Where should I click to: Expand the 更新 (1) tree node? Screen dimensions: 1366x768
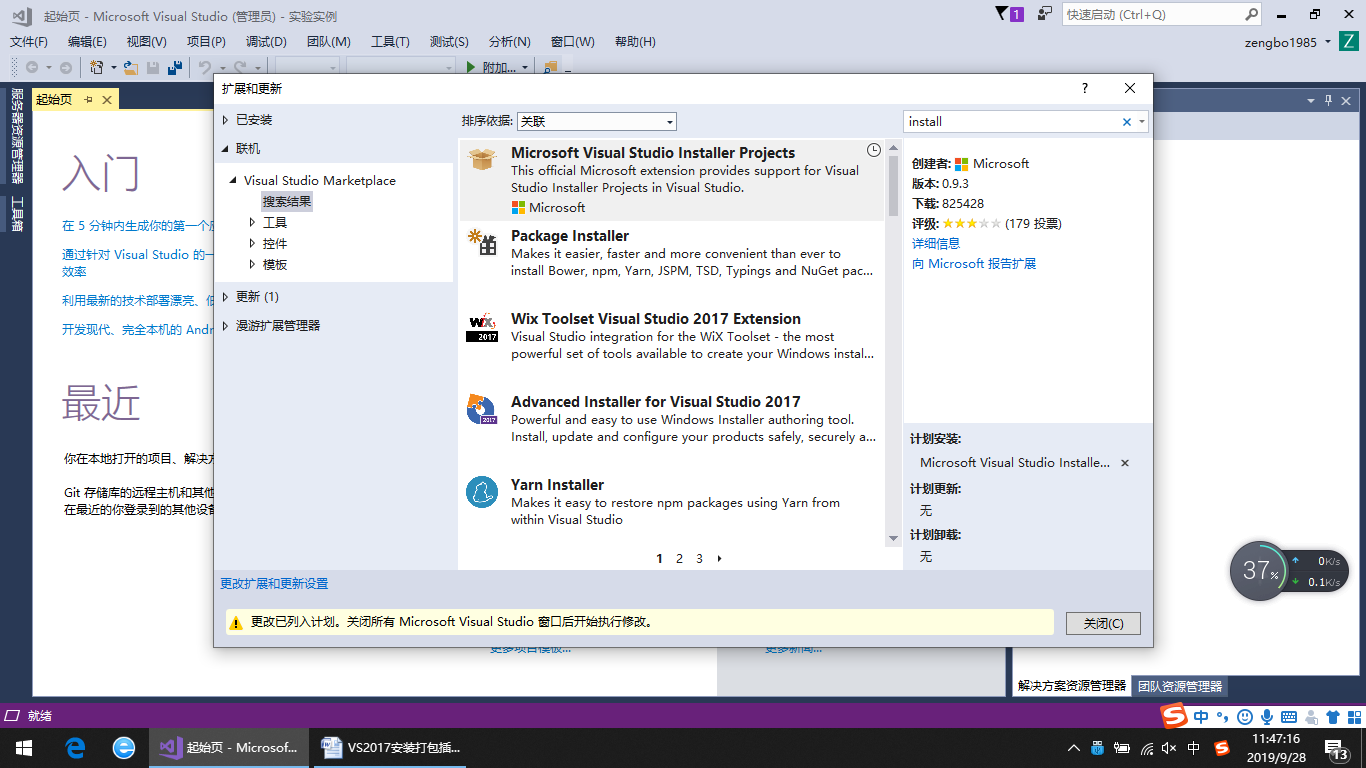click(225, 297)
